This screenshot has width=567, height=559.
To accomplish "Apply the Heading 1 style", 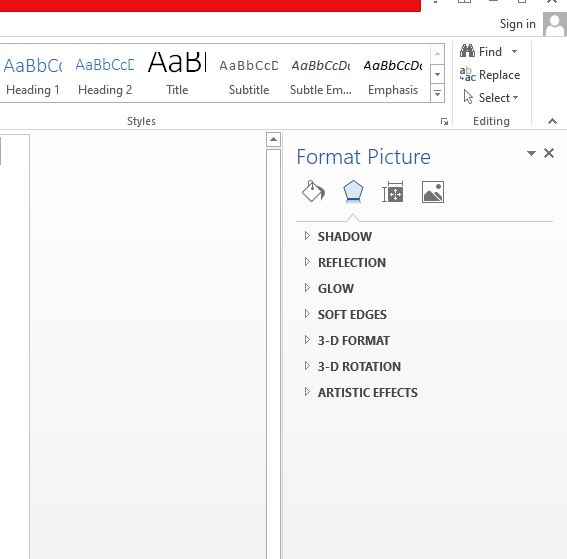I will coord(33,74).
